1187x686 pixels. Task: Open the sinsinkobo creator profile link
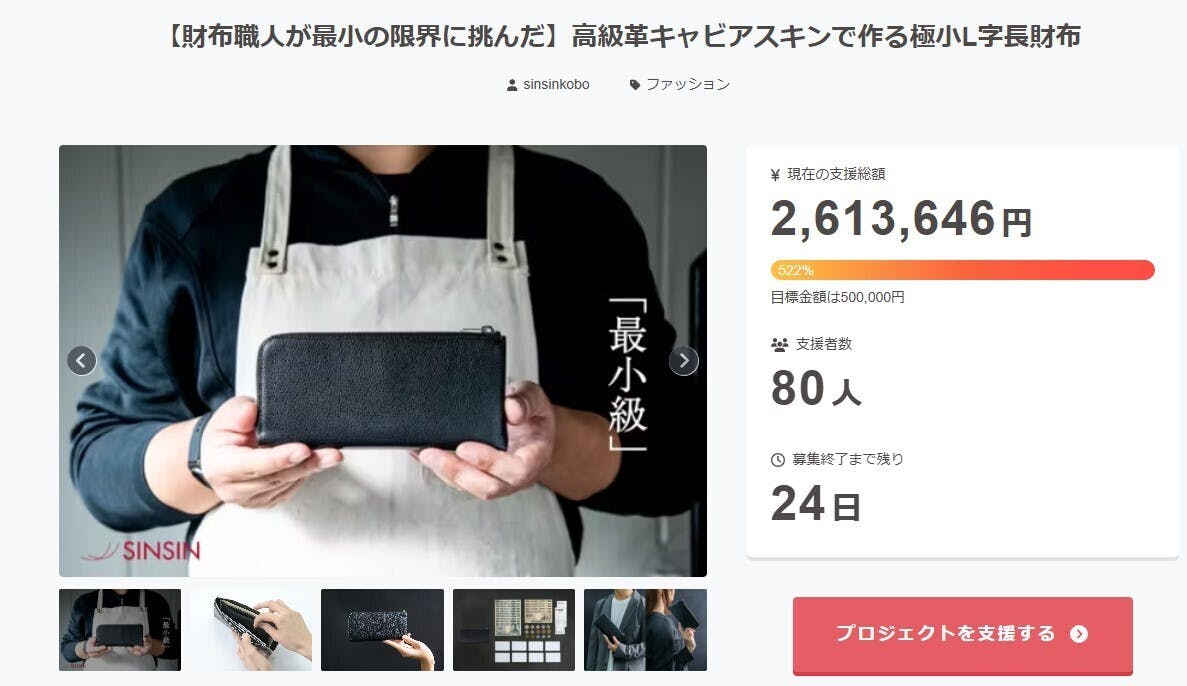556,84
